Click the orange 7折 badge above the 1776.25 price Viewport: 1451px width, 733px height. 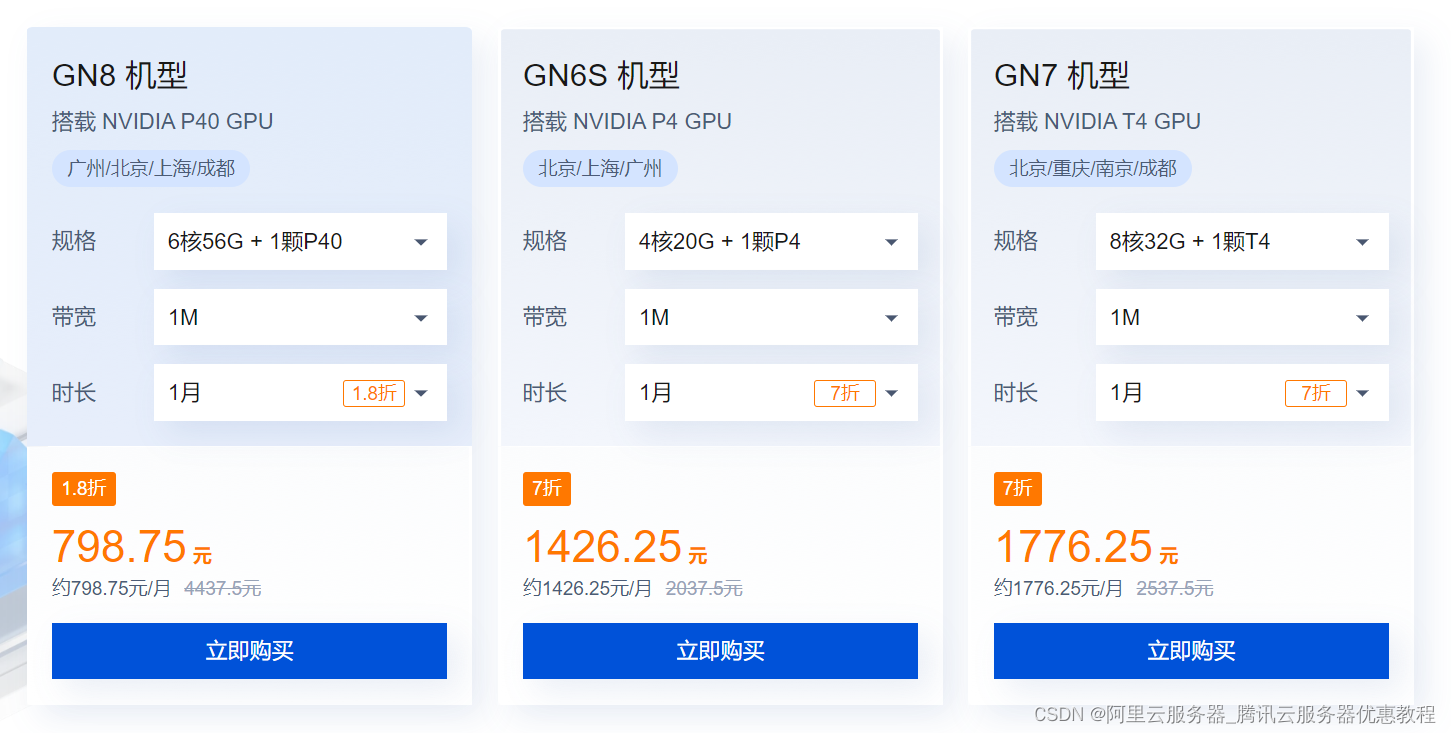(1018, 489)
